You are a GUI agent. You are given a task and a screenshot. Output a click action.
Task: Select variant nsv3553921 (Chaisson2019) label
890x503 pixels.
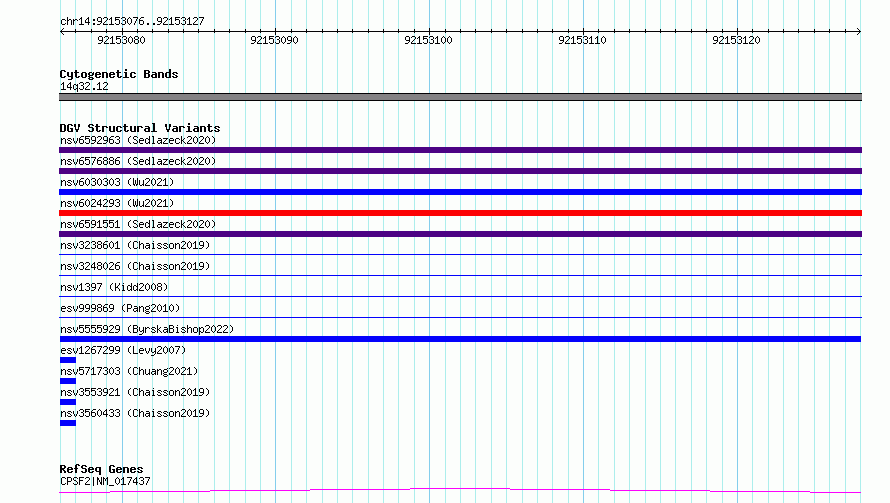(x=135, y=392)
